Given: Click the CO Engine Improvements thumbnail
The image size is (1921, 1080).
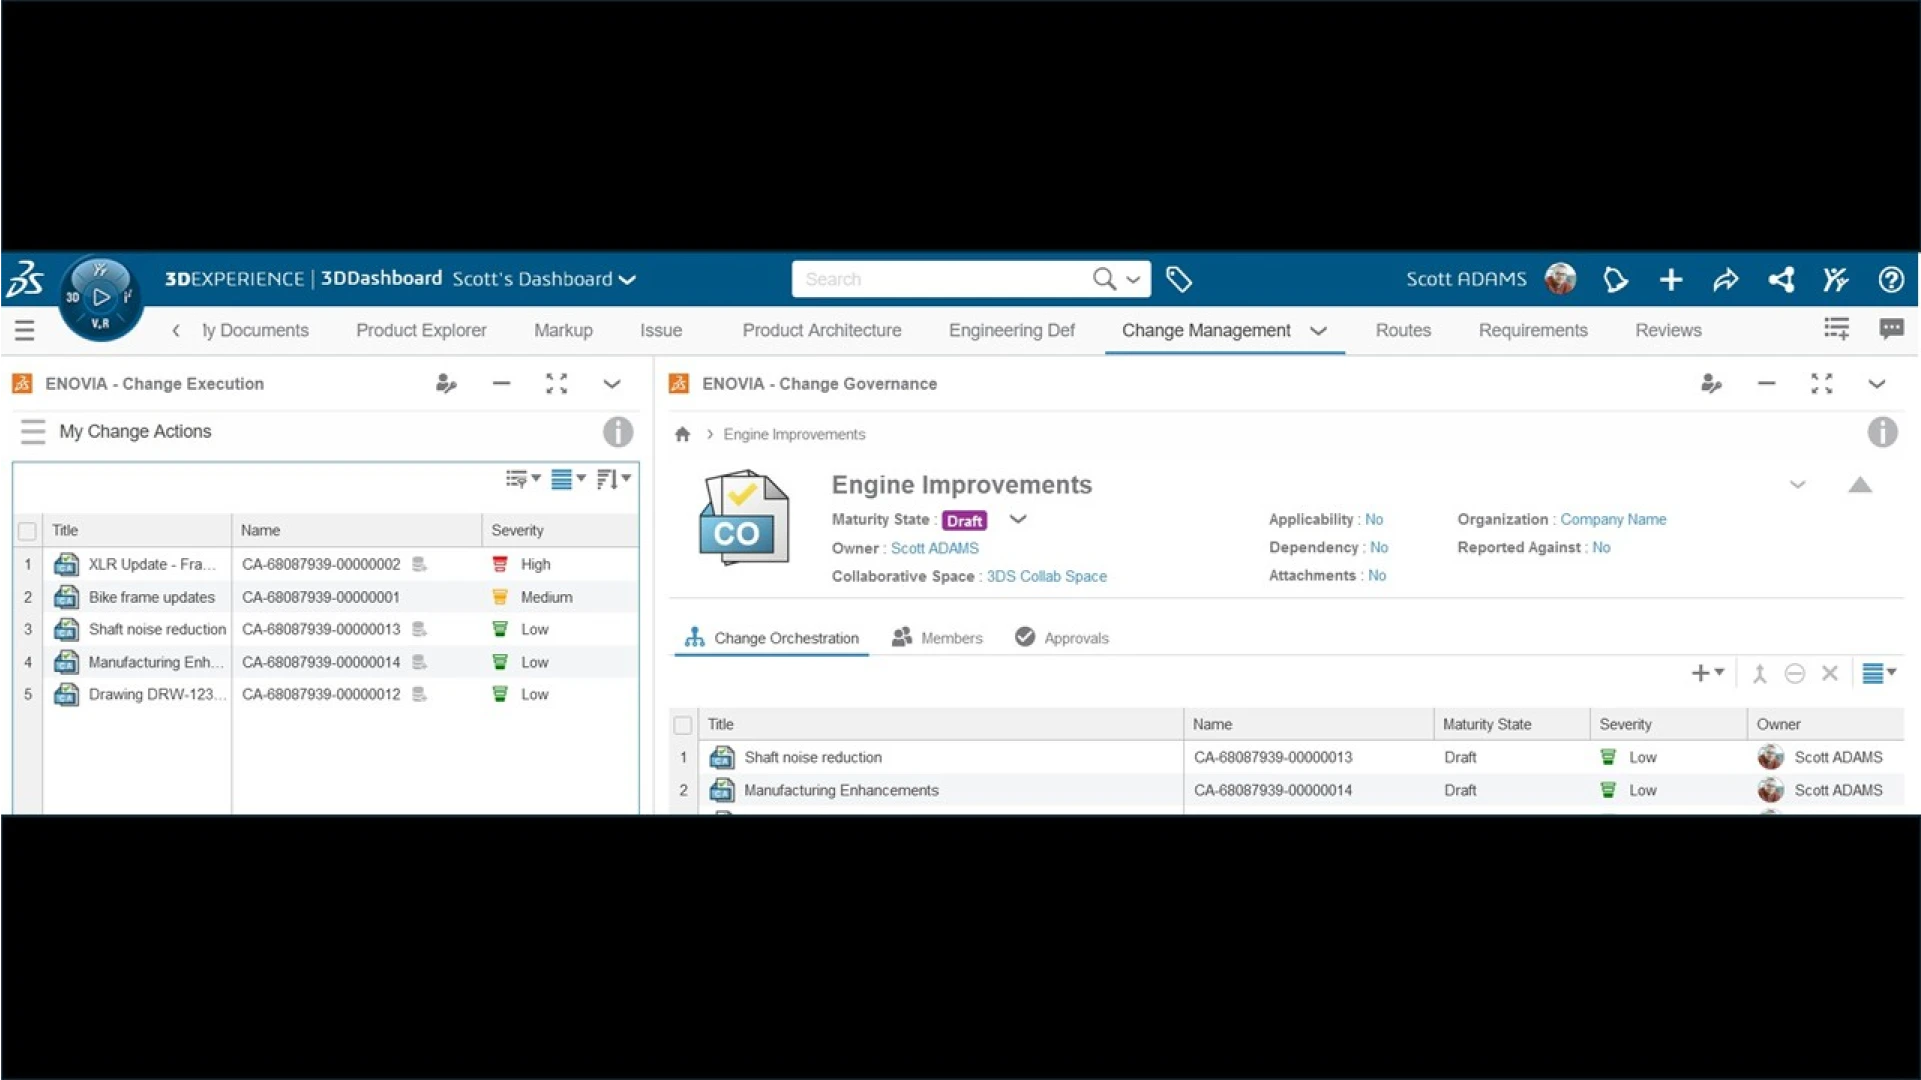Looking at the screenshot, I should [742, 518].
